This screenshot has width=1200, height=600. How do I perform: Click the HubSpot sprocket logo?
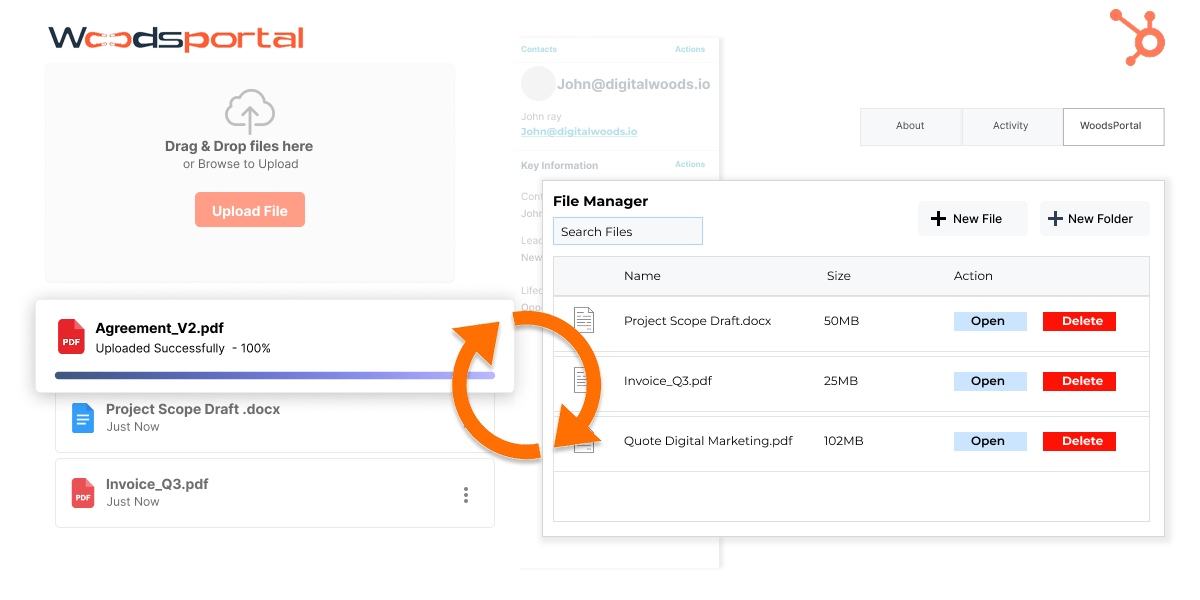pos(1138,35)
